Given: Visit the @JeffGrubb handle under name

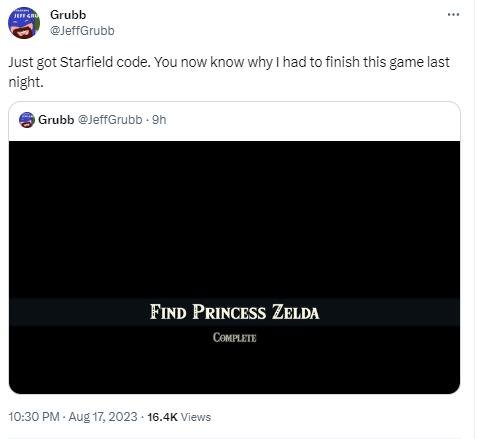Looking at the screenshot, I should click(x=82, y=31).
